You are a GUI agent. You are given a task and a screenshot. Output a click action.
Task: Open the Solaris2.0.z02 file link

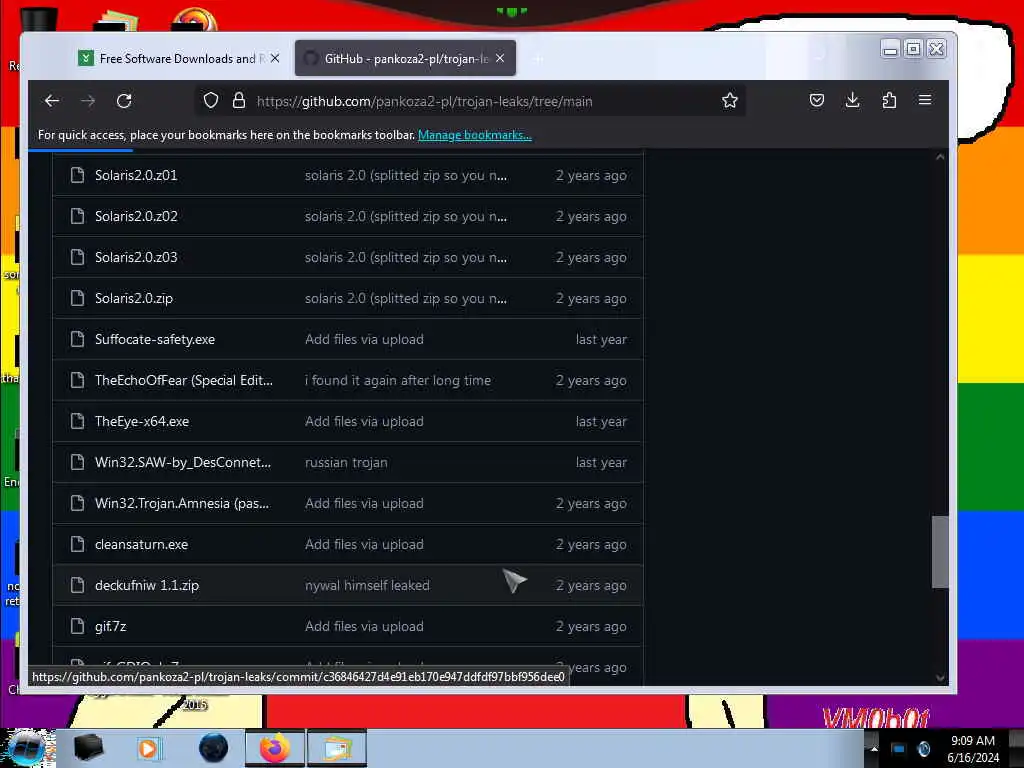pos(136,216)
